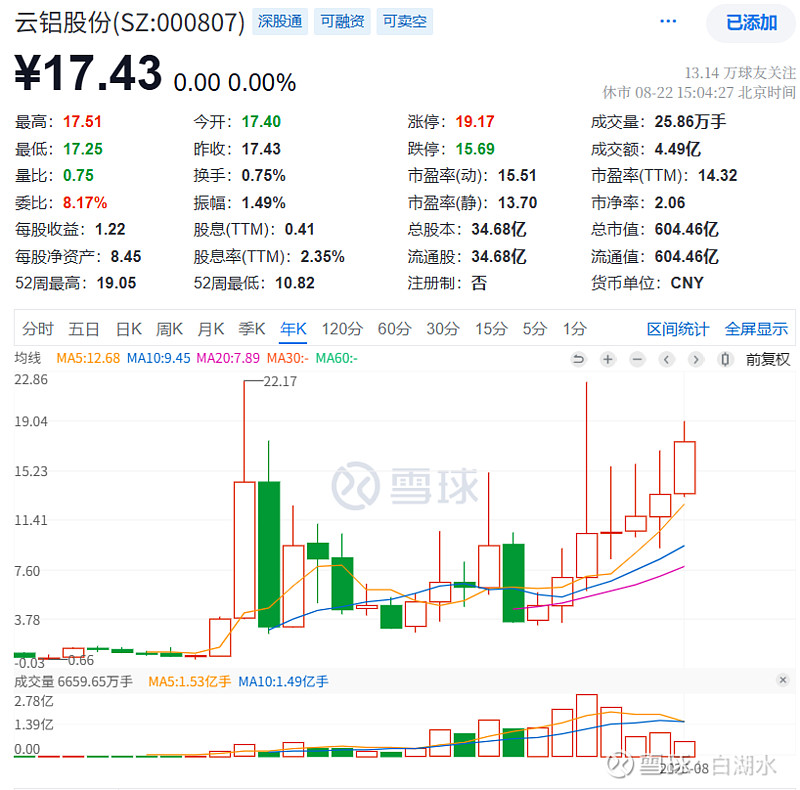Click the 22.17 high price marker
The height and width of the screenshot is (790, 800).
pos(280,381)
